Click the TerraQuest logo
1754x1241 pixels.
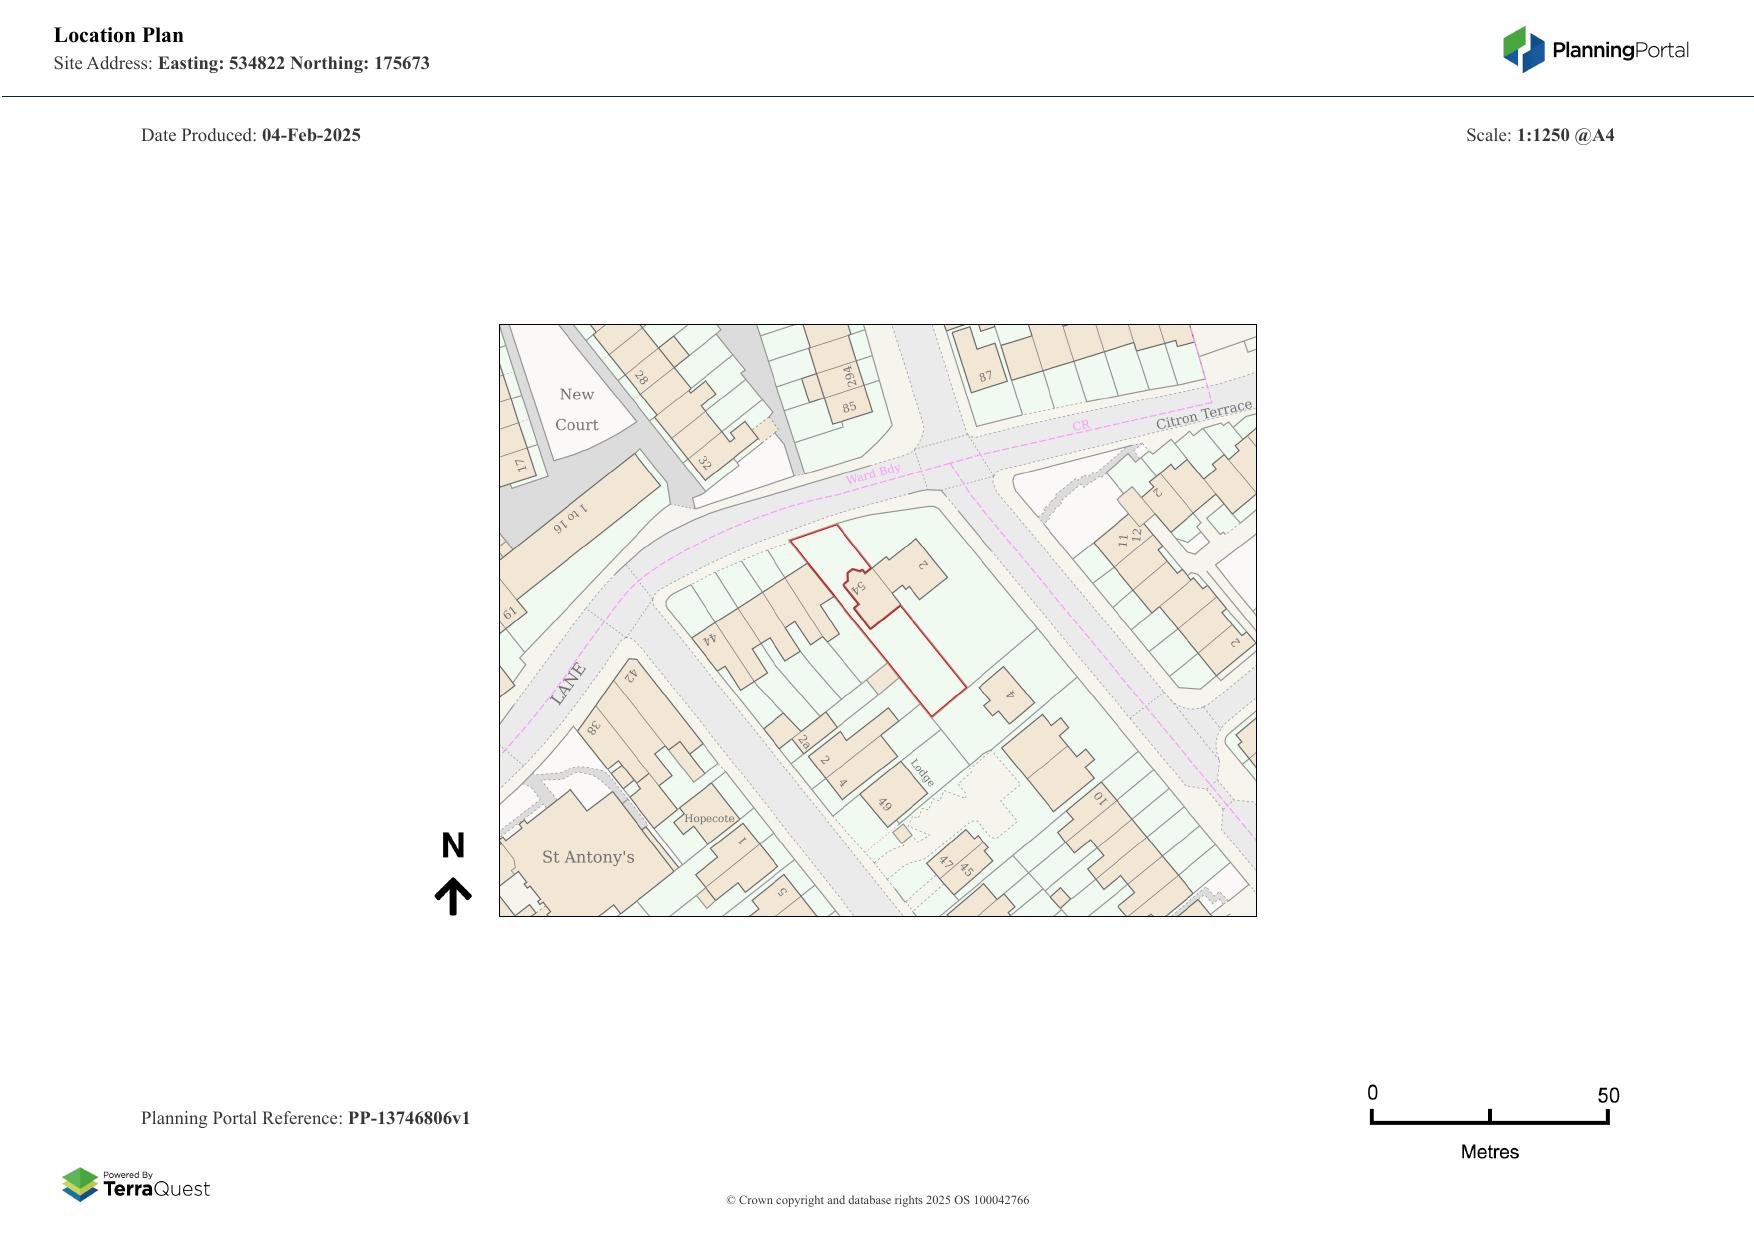[x=136, y=1185]
